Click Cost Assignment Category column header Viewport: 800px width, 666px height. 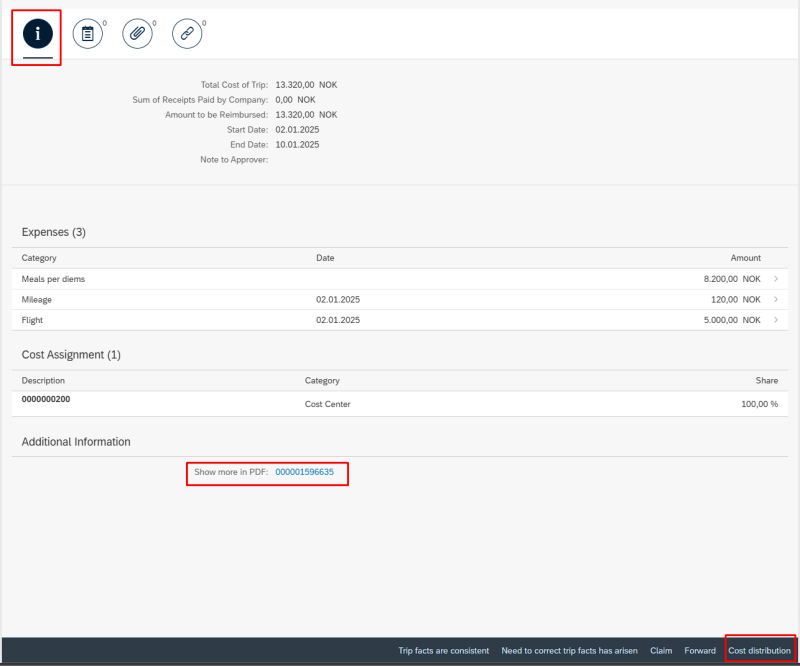[322, 380]
